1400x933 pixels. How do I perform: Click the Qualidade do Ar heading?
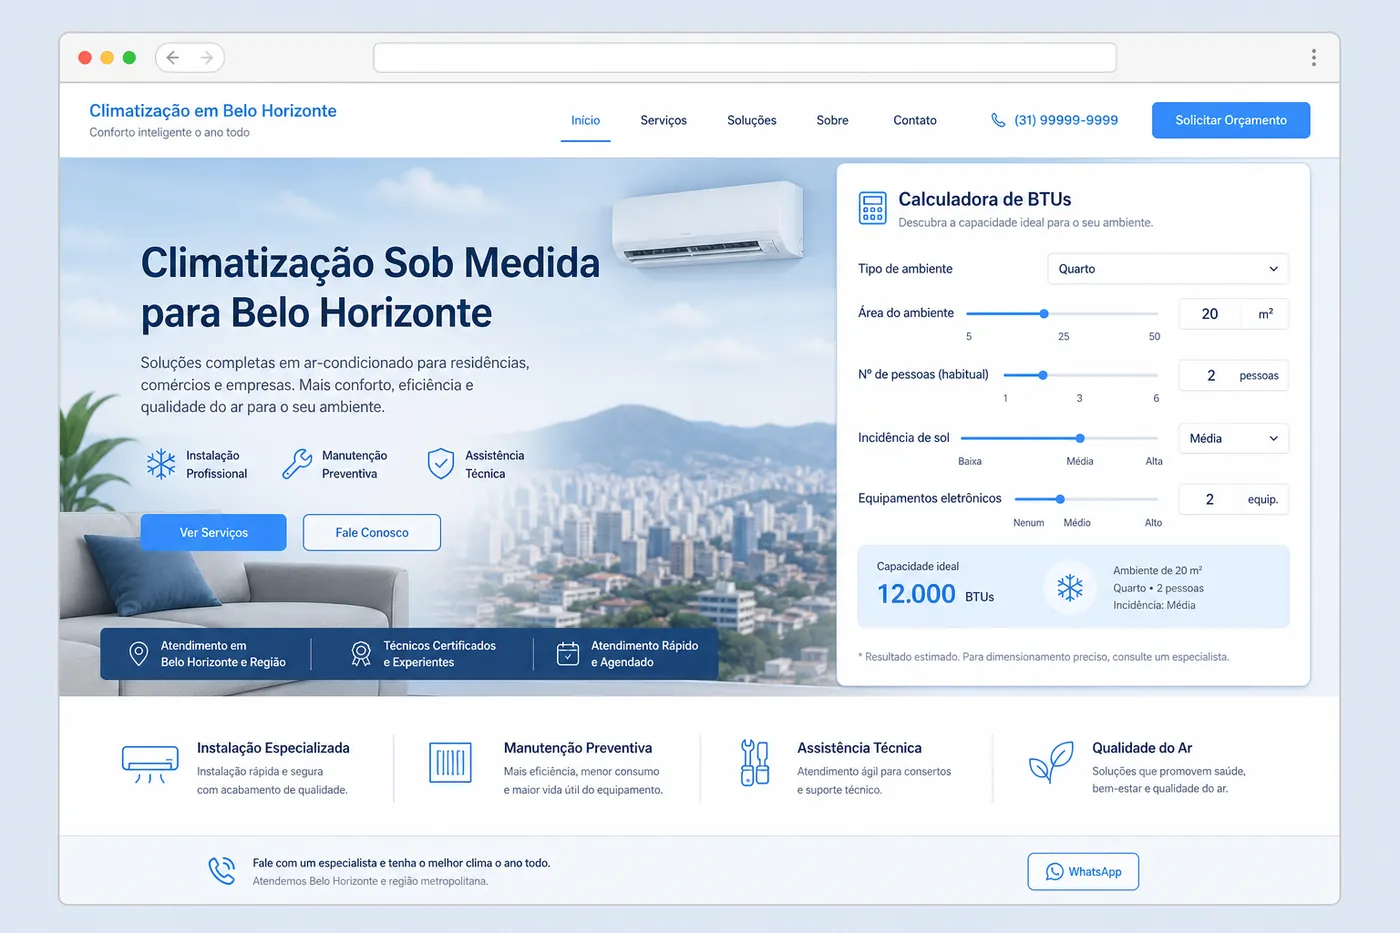(1142, 748)
